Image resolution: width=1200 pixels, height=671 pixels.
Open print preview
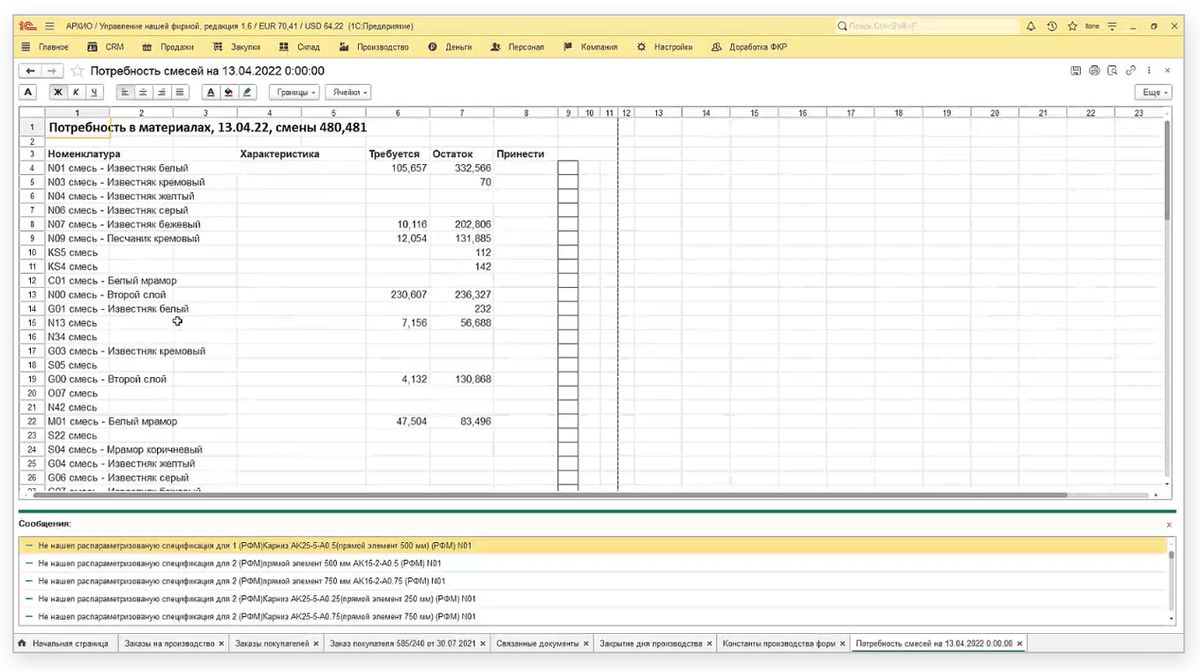tap(1112, 71)
